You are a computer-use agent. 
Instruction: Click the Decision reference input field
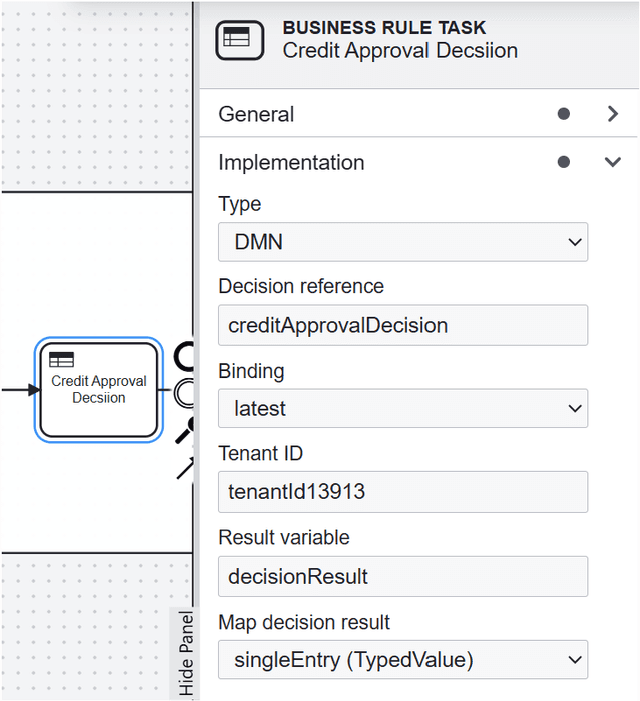pyautogui.click(x=403, y=325)
